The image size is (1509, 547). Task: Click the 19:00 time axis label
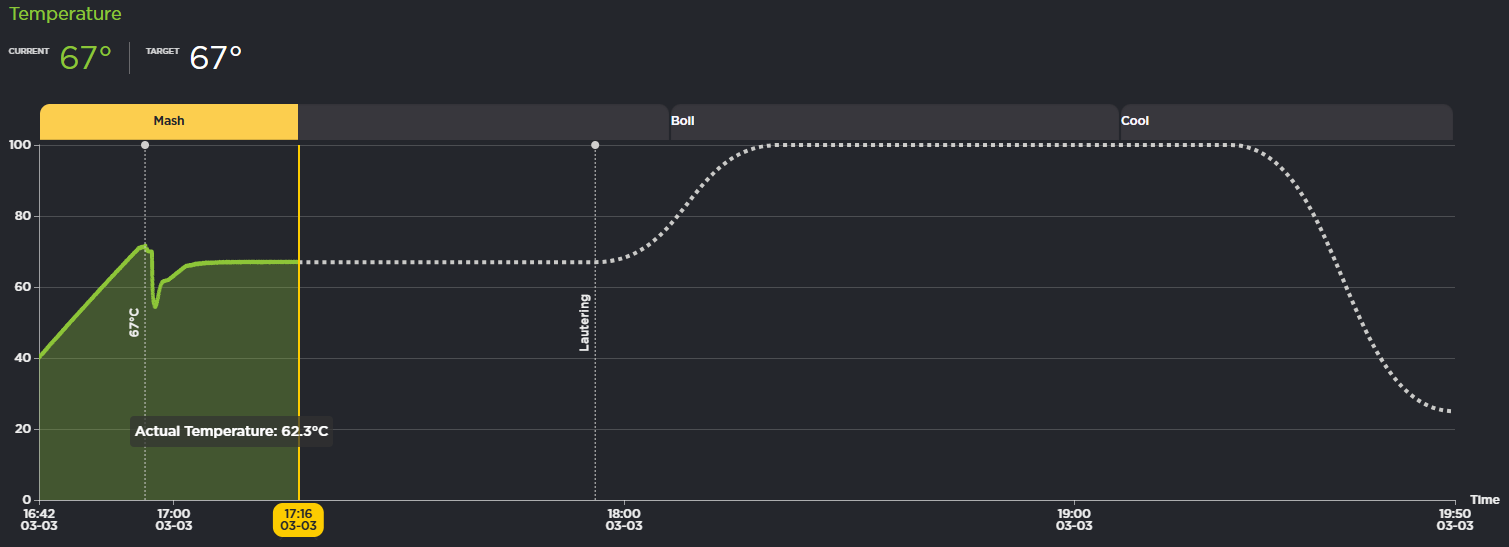(x=1074, y=519)
